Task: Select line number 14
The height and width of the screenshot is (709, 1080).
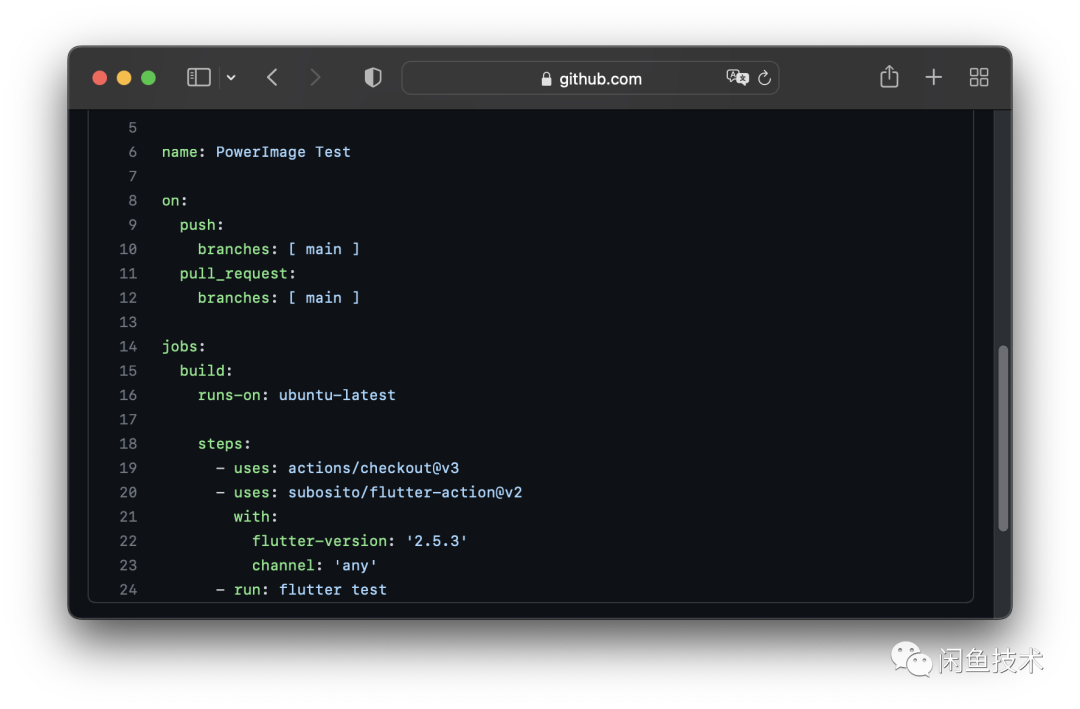Action: pyautogui.click(x=128, y=347)
